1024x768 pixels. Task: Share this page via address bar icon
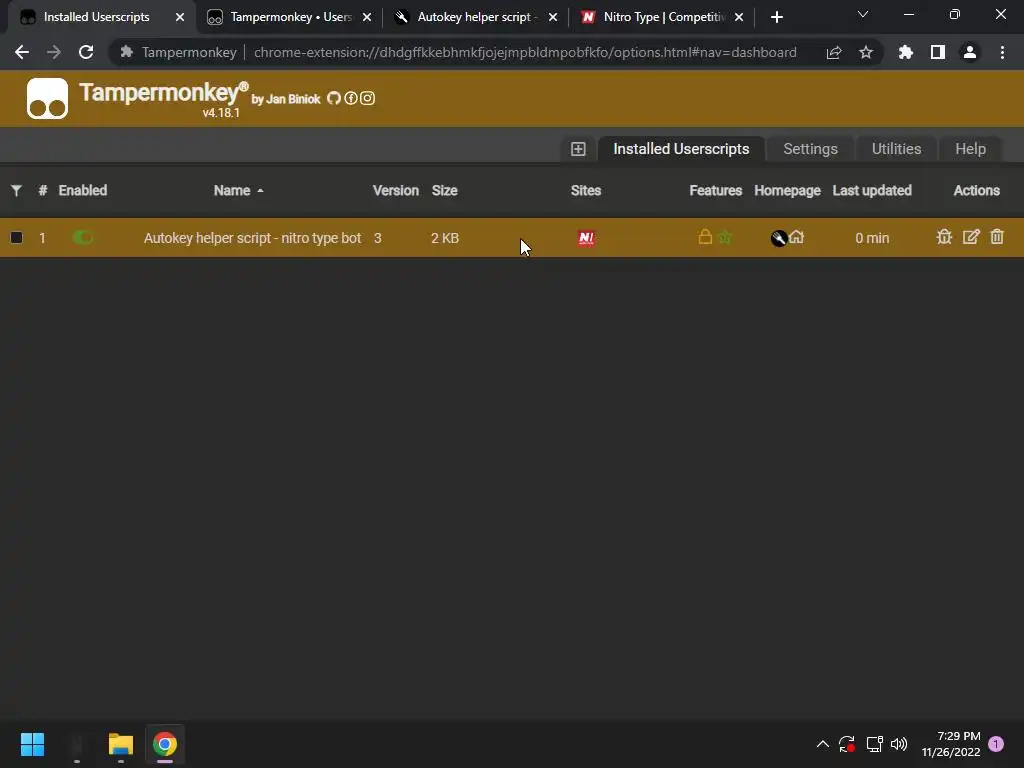coord(833,52)
